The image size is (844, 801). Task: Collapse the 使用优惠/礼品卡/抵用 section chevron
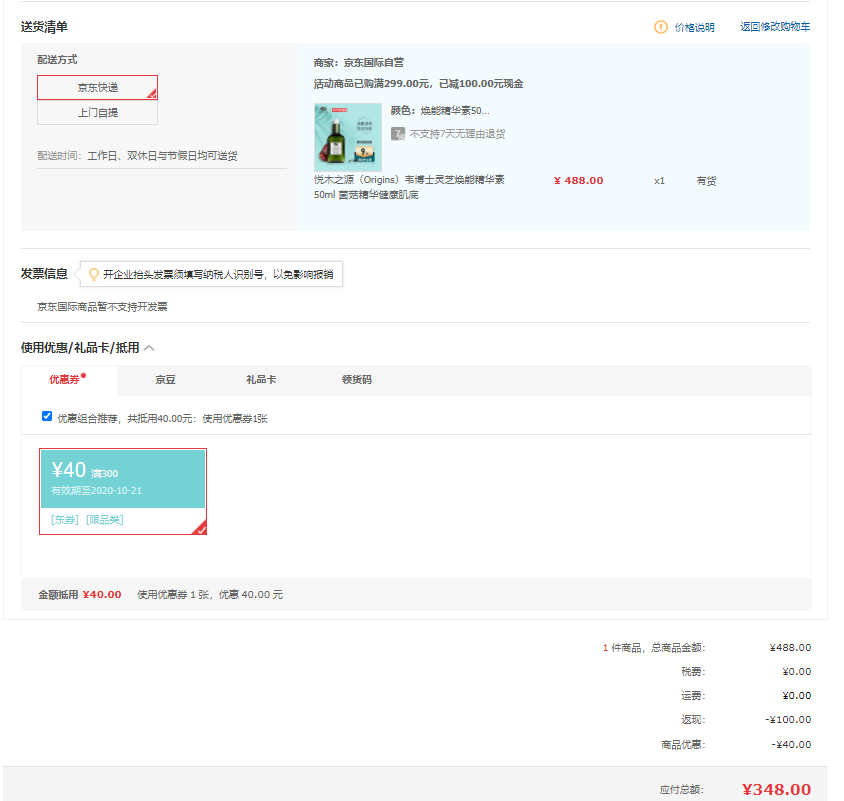click(x=150, y=348)
